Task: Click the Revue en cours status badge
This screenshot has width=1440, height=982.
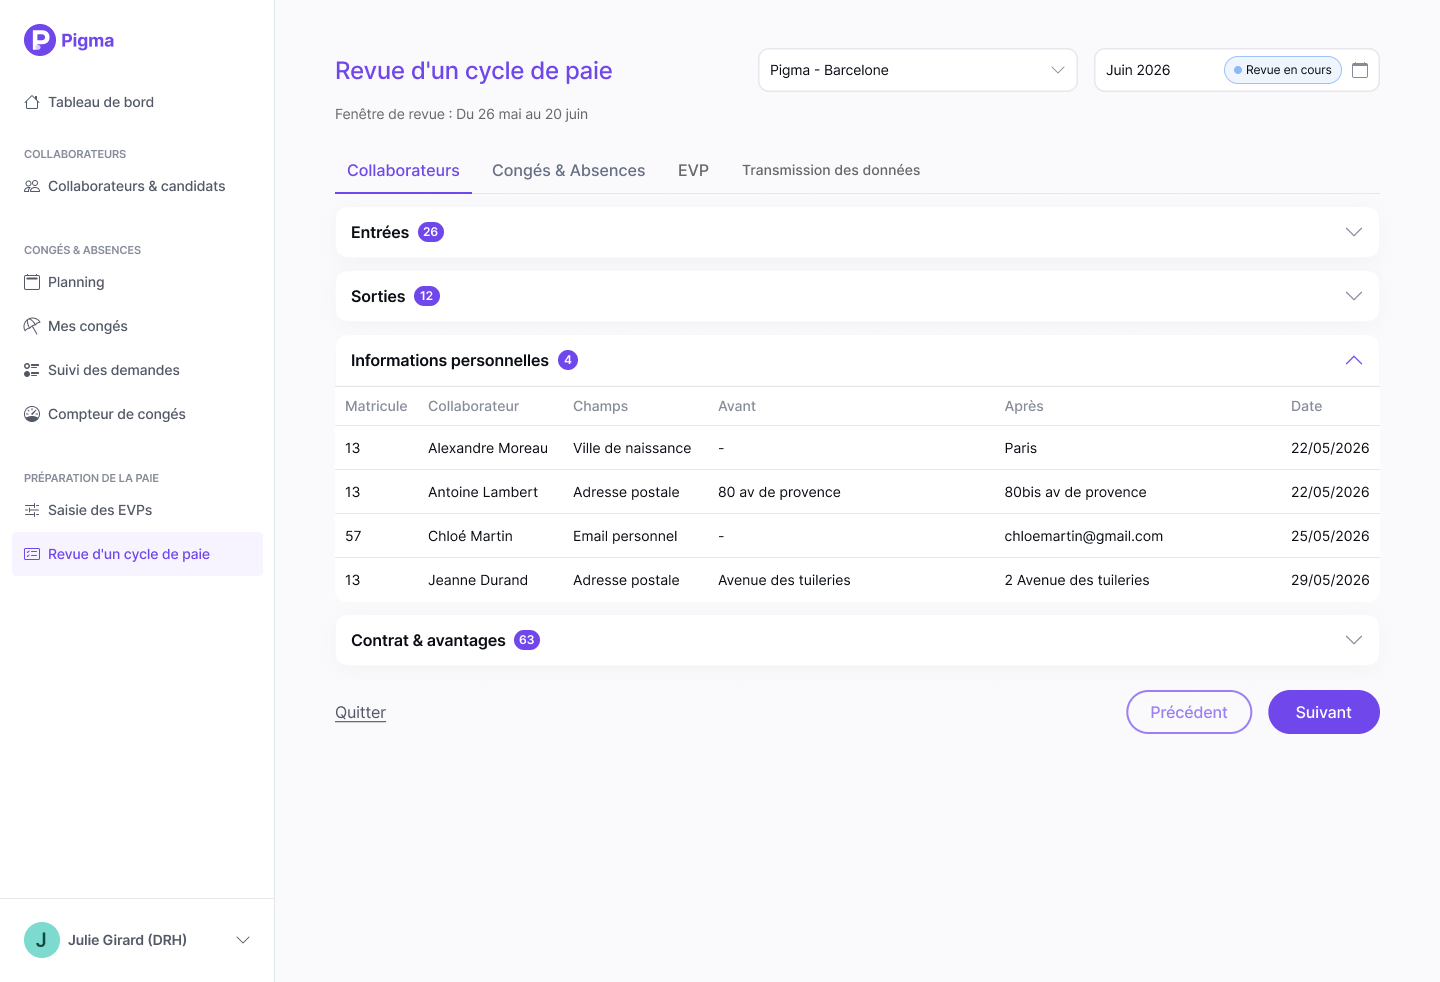Action: (1283, 70)
